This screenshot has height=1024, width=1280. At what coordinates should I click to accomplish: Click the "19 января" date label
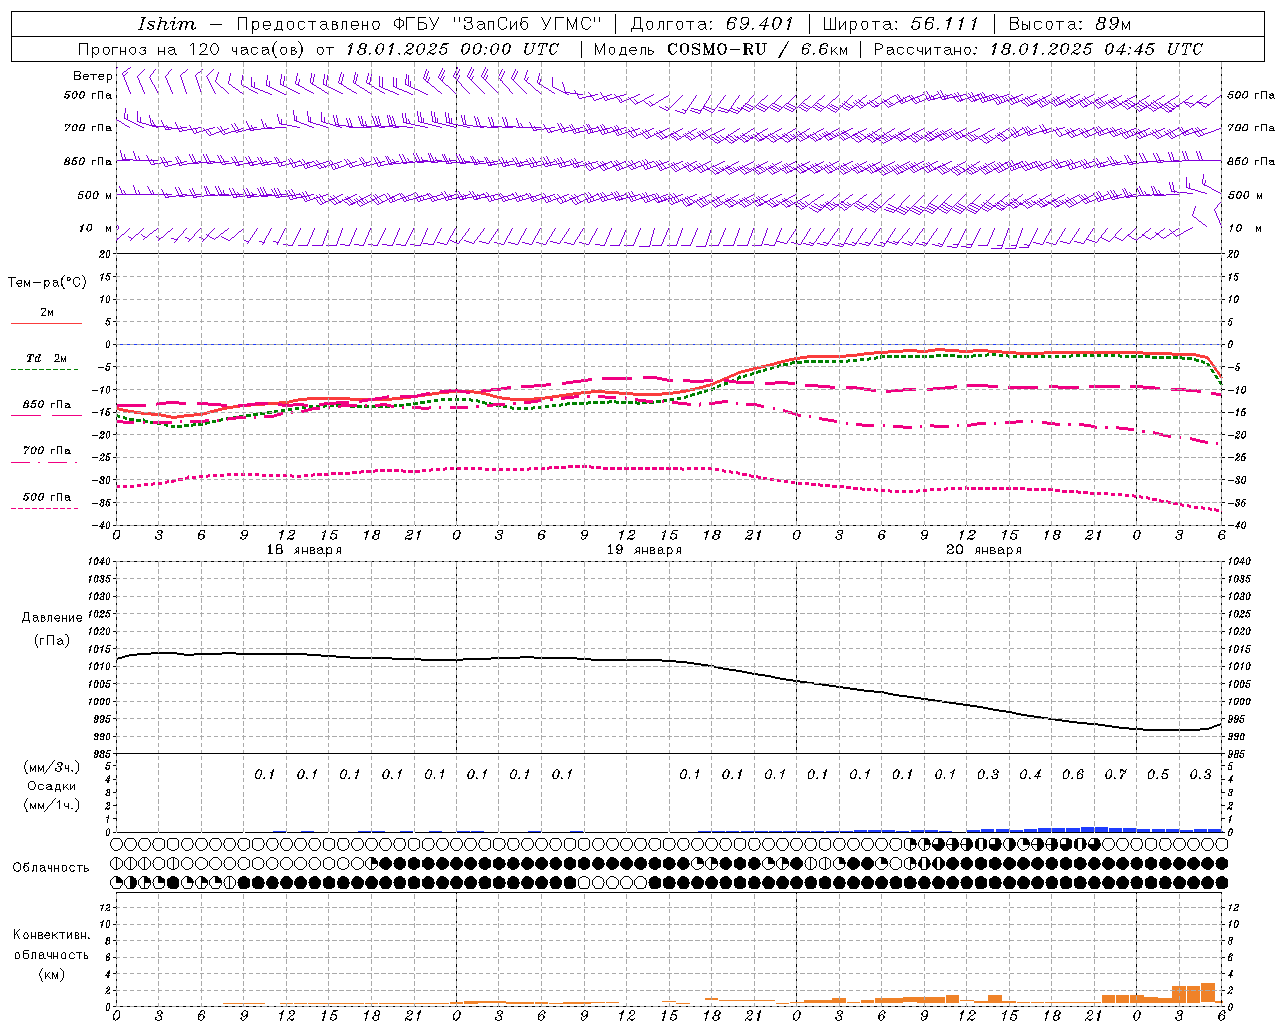tap(644, 550)
